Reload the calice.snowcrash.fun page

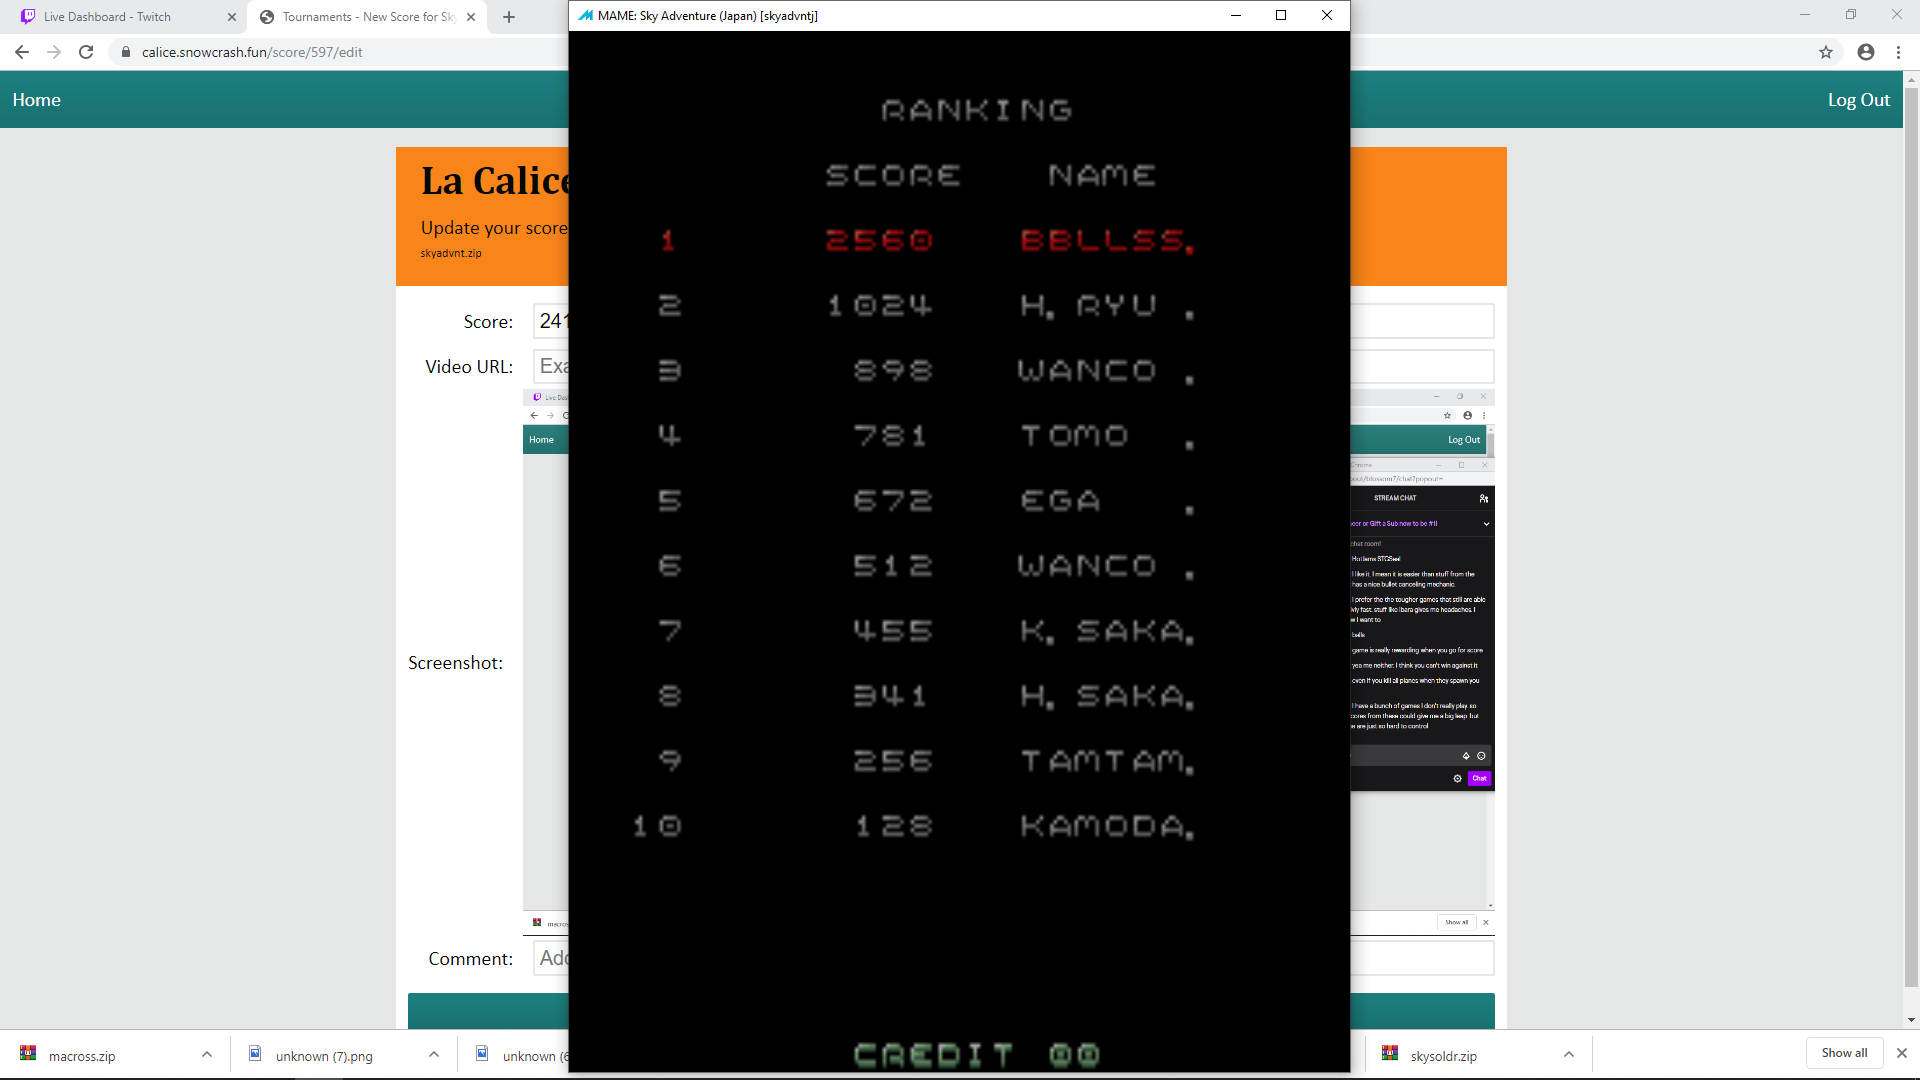click(86, 52)
